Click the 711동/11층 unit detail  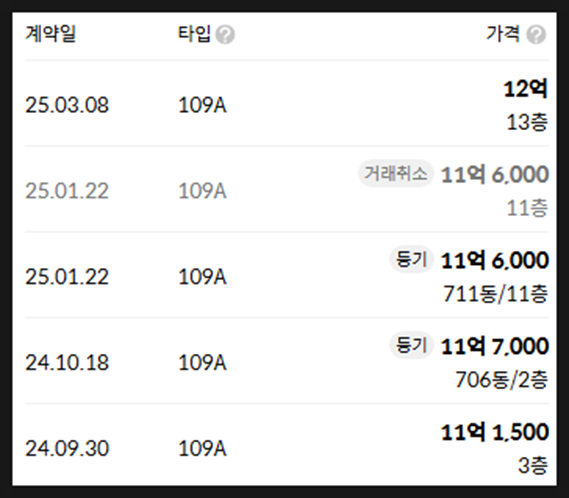tap(495, 294)
